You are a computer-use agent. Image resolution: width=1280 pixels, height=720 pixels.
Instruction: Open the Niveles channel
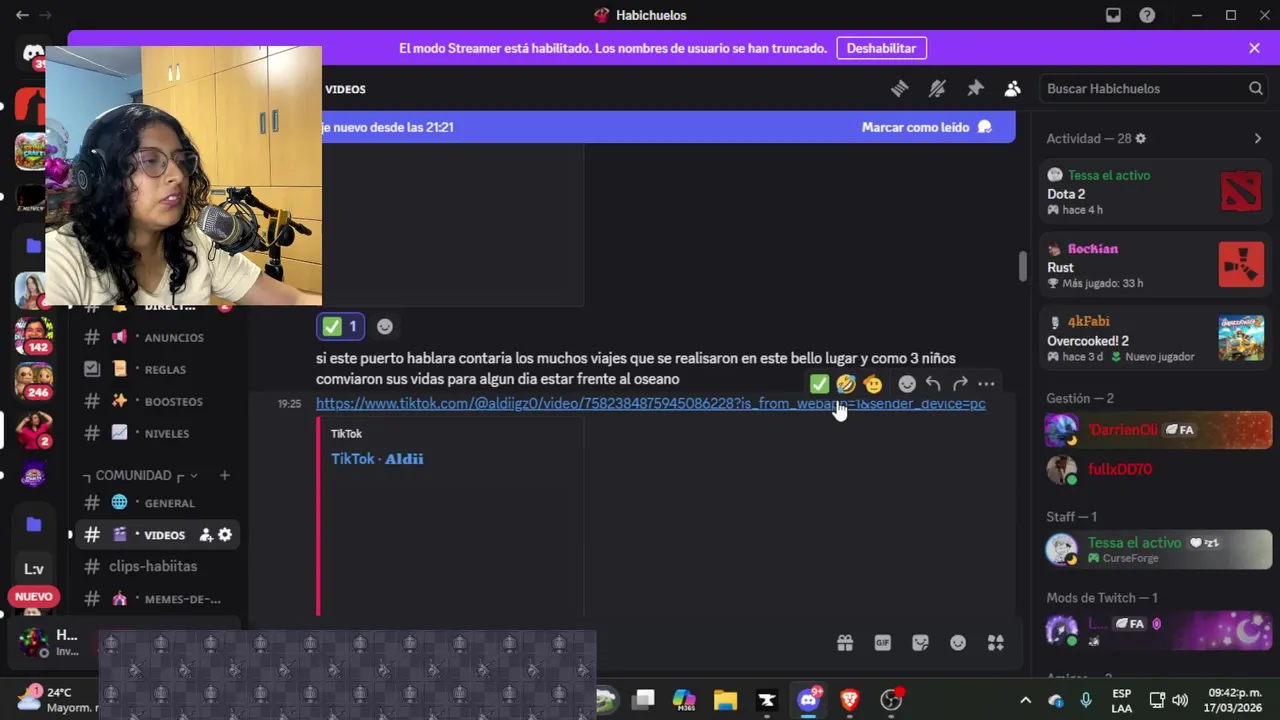(x=158, y=433)
